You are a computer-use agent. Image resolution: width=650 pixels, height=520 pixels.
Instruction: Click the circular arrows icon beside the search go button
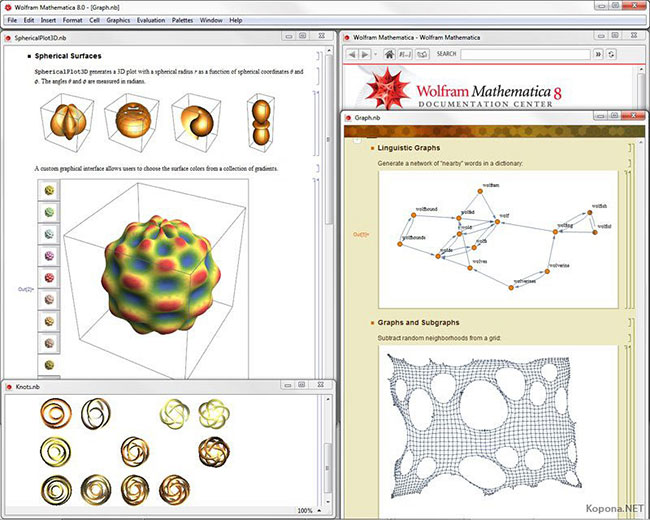click(x=611, y=54)
